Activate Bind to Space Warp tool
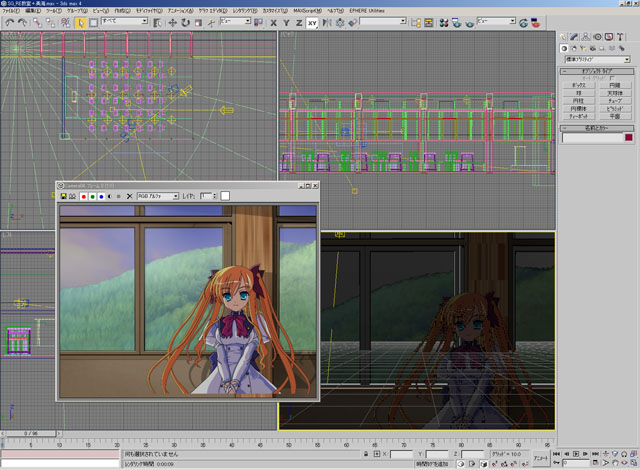 click(x=65, y=23)
